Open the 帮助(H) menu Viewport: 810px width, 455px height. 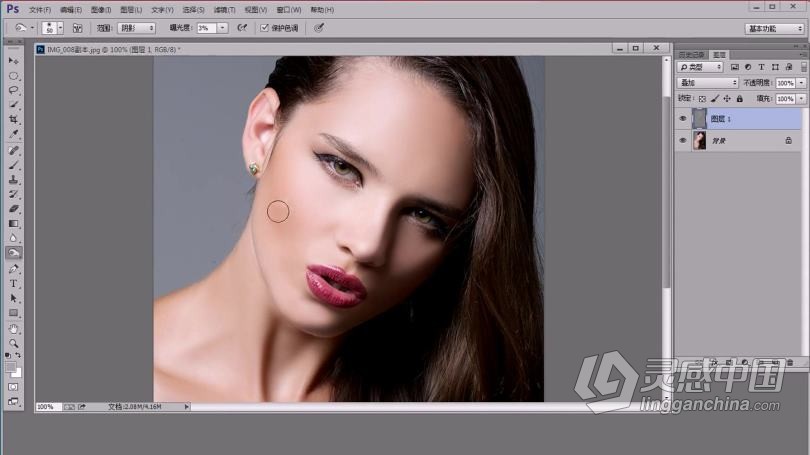click(x=322, y=10)
